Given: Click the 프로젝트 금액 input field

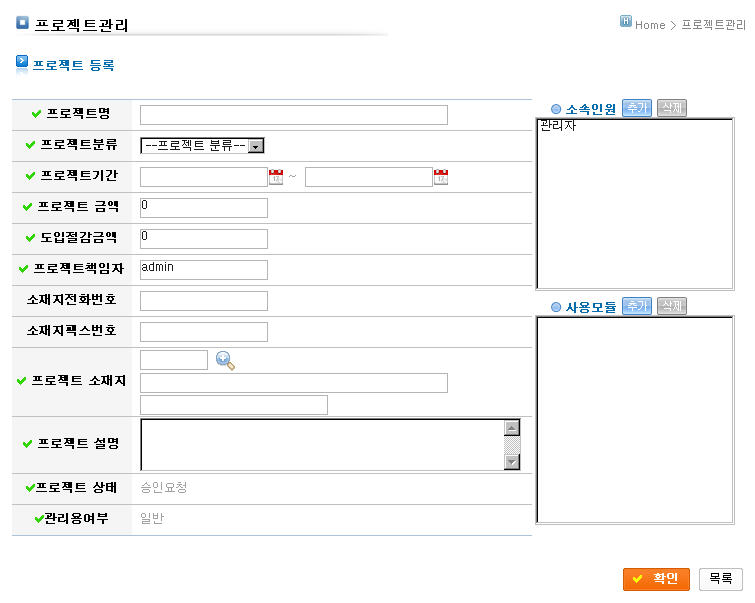Looking at the screenshot, I should click(204, 208).
